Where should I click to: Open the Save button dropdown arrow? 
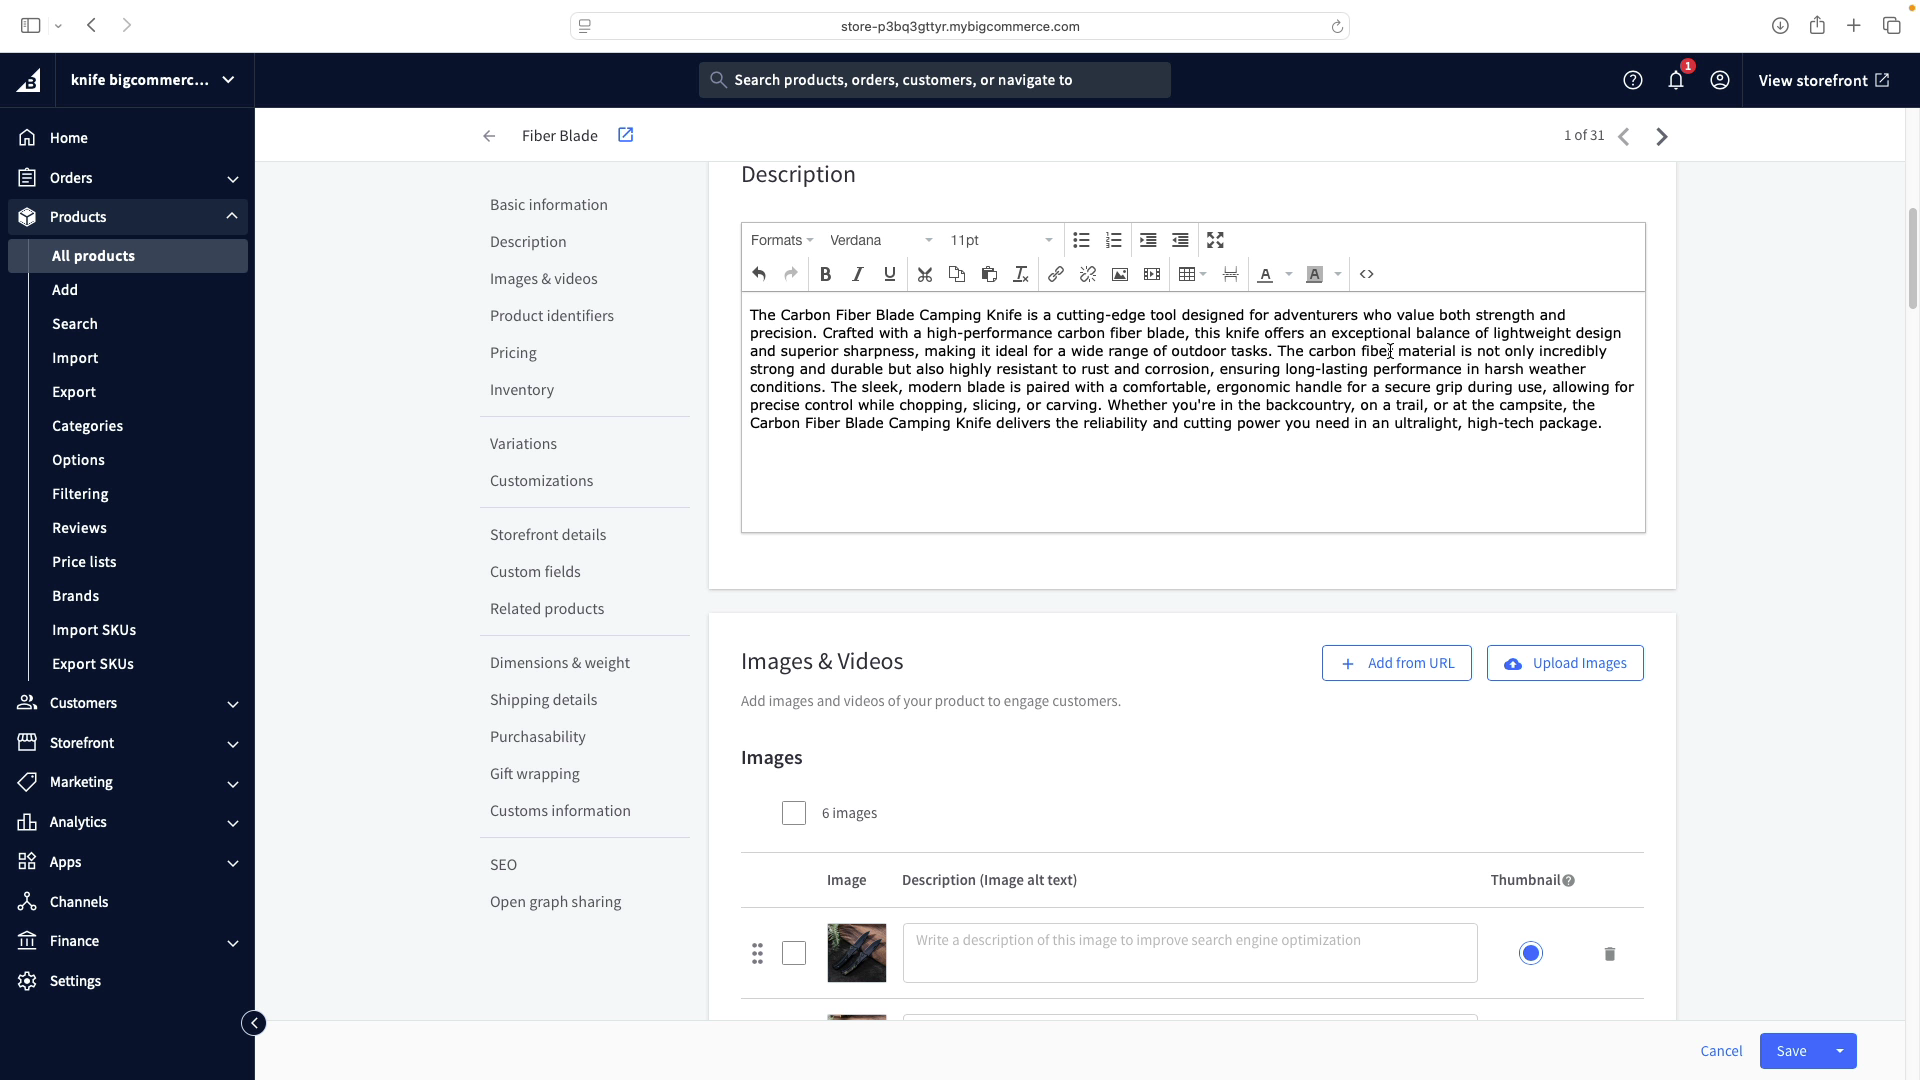coord(1840,1051)
